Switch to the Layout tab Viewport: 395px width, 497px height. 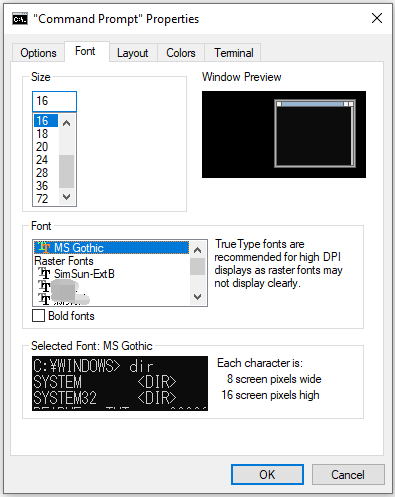(133, 53)
